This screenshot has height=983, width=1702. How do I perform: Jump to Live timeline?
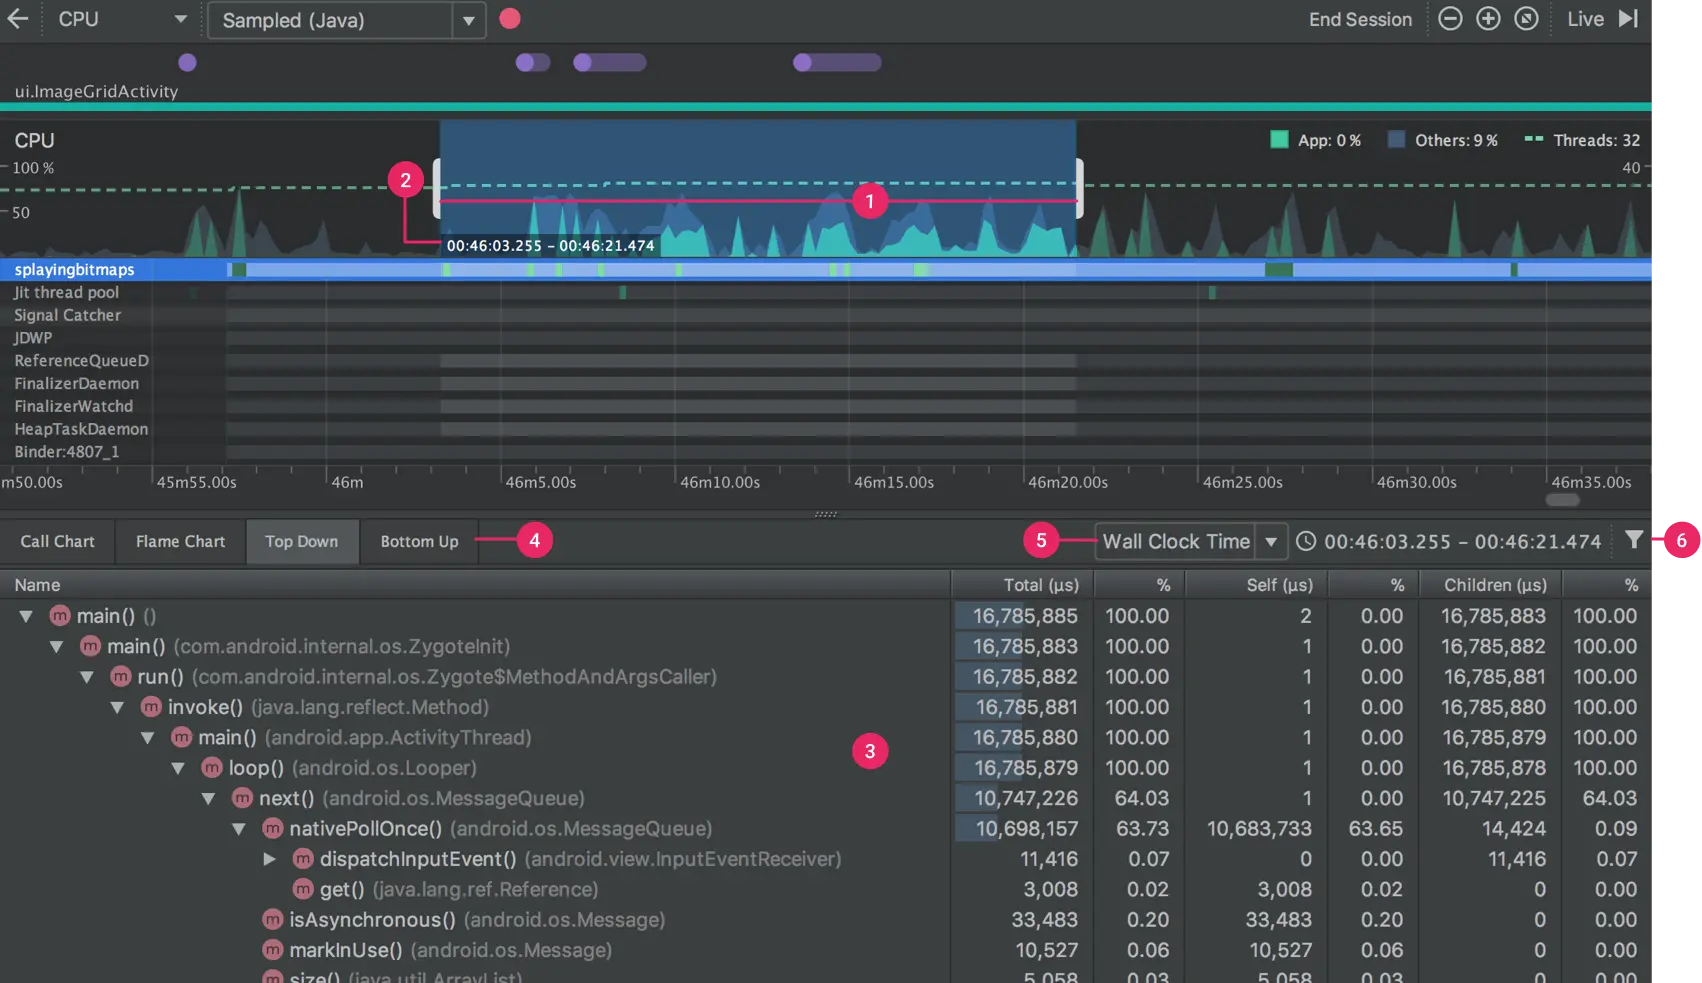(1585, 19)
